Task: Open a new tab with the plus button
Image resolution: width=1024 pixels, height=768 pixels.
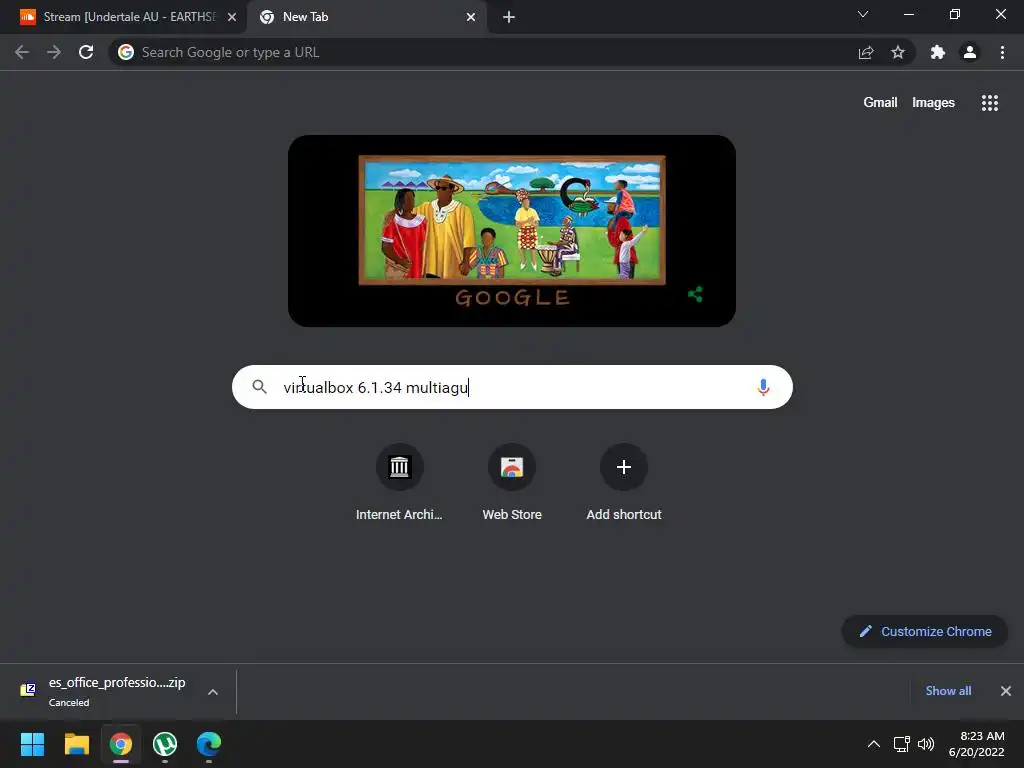Action: [509, 17]
